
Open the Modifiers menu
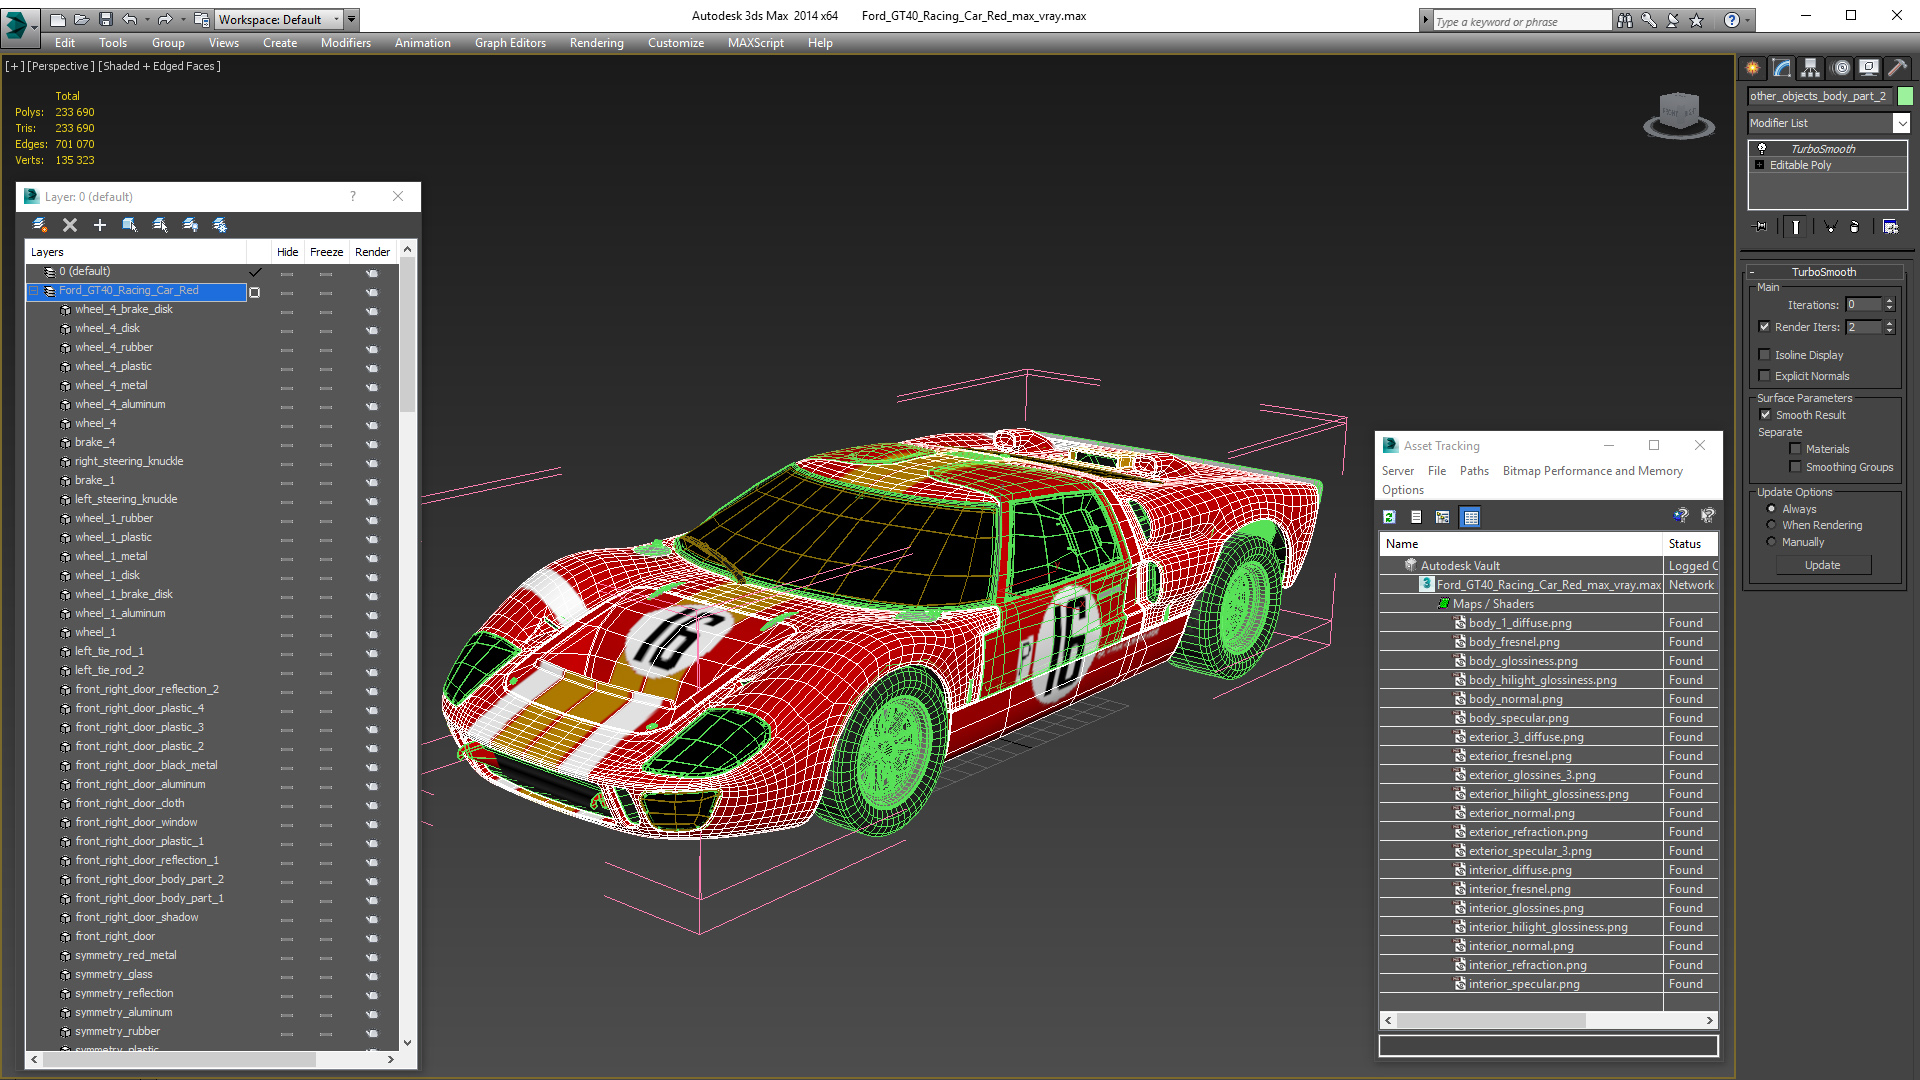click(x=346, y=43)
